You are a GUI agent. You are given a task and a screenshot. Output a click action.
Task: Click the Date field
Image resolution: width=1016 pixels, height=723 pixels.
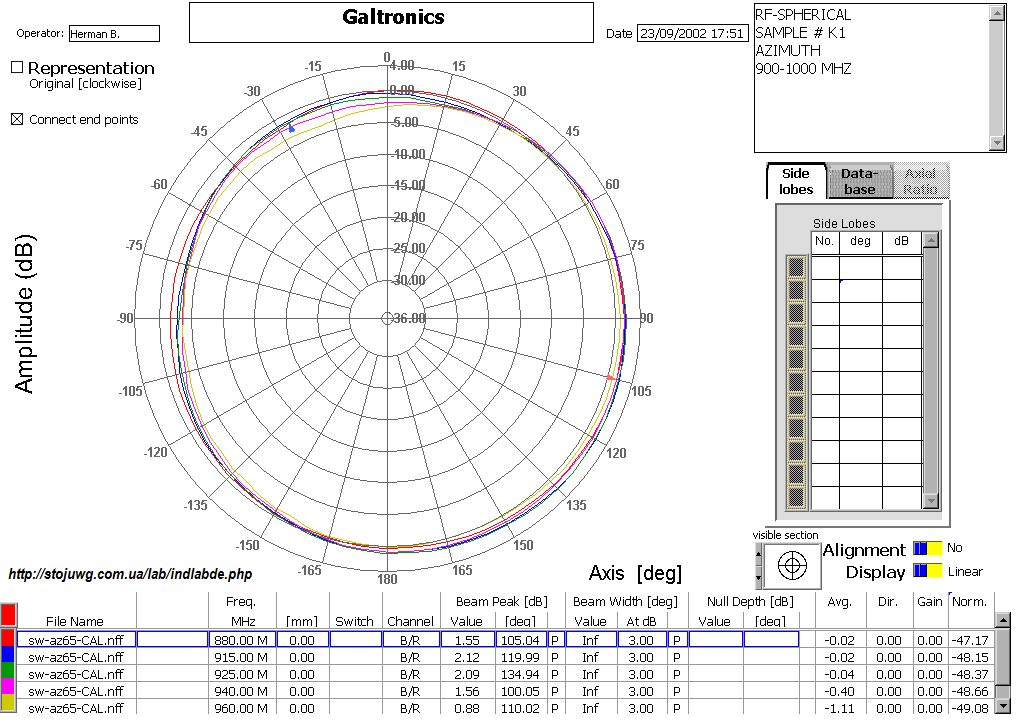pos(693,33)
